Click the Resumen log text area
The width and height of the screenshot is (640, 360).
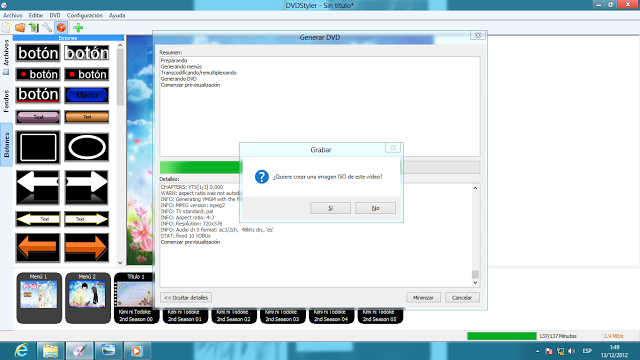(320, 106)
